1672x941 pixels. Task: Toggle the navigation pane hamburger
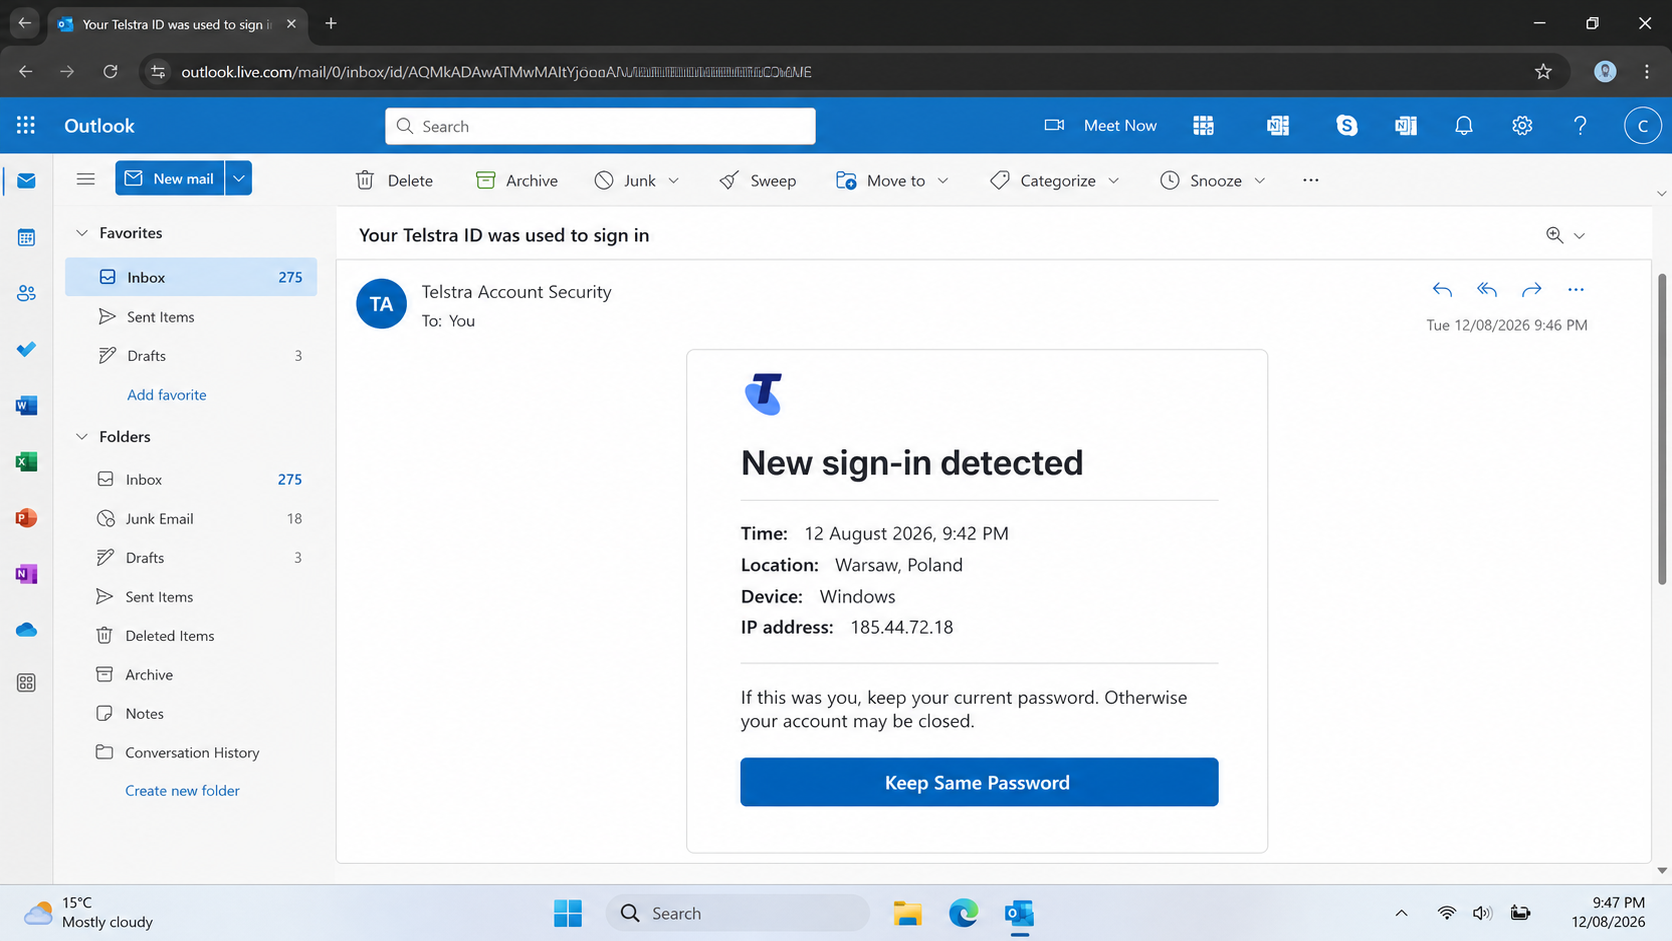[x=85, y=179]
